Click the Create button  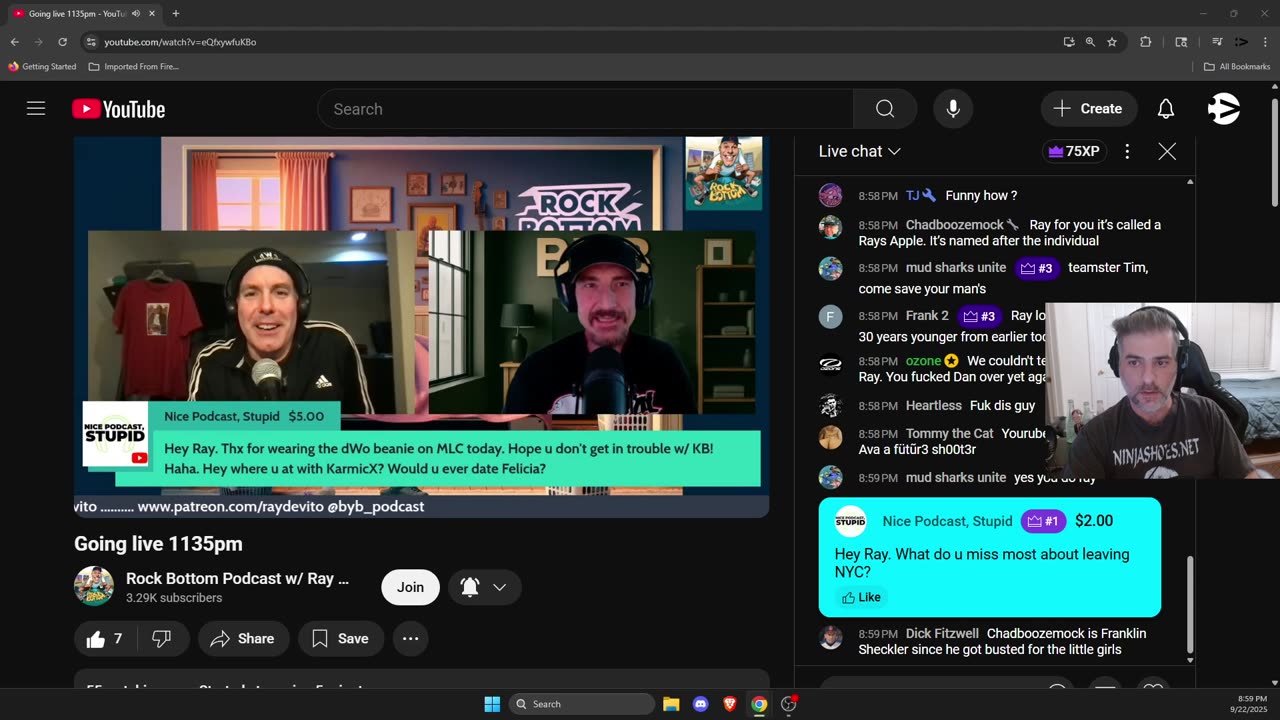[x=1089, y=109]
